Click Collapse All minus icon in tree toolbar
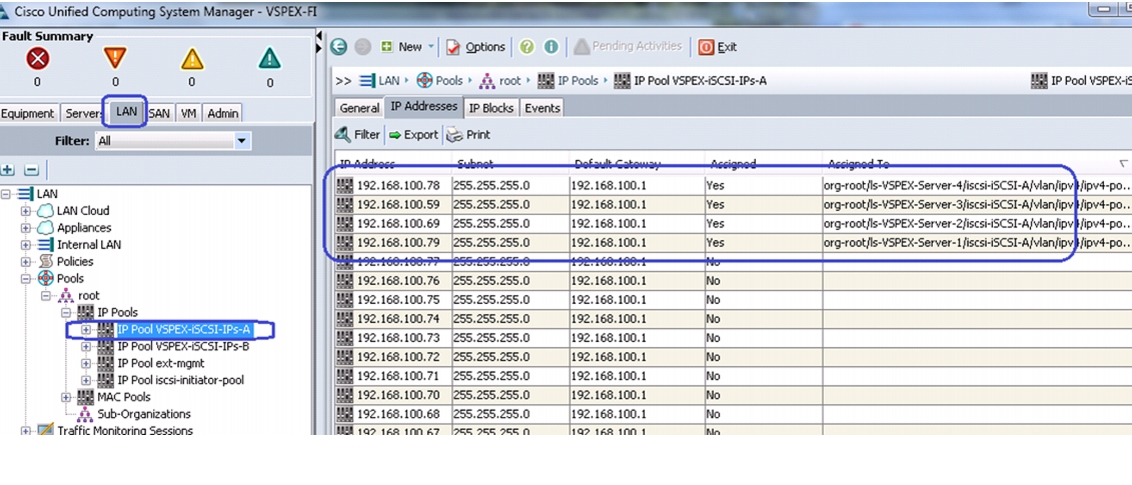The image size is (1132, 485). point(31,170)
